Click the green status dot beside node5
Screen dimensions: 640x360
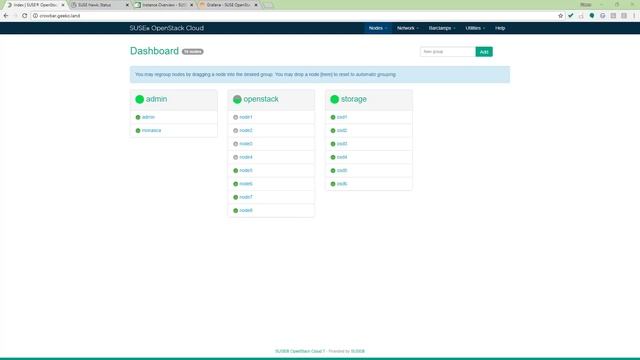point(236,171)
